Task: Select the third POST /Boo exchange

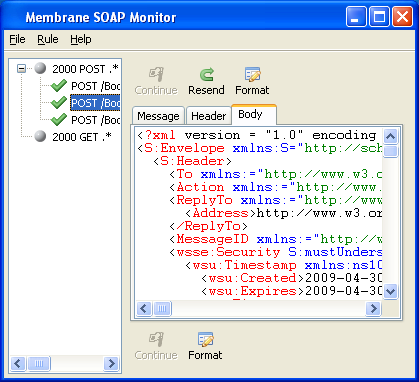Action: pos(95,120)
